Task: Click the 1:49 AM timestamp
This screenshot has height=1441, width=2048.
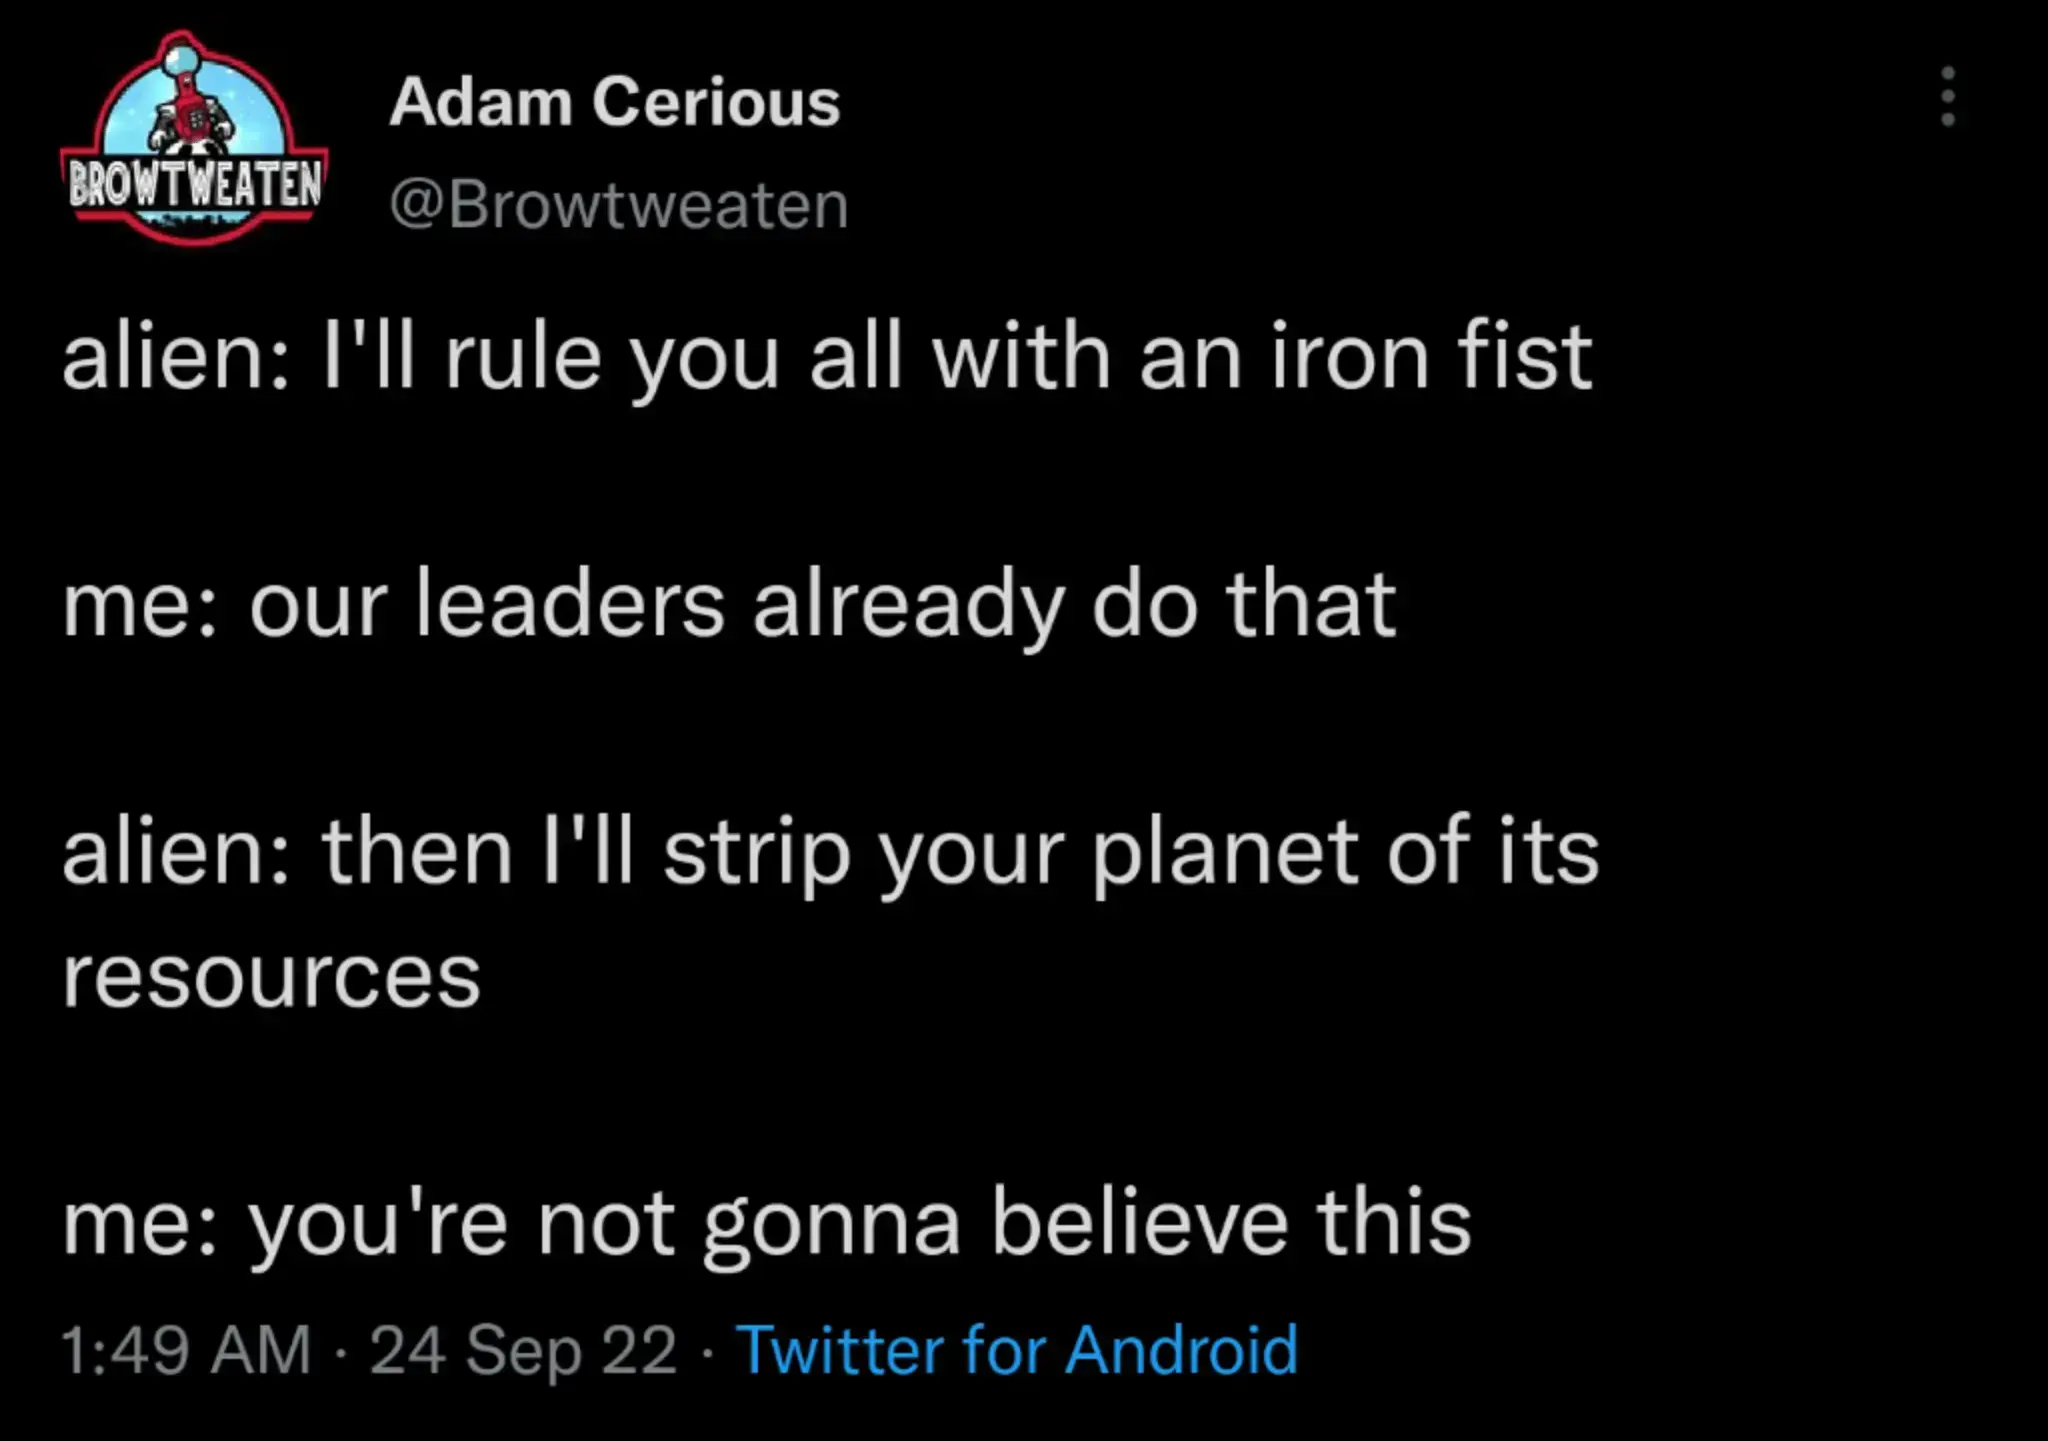Action: pyautogui.click(x=186, y=1350)
